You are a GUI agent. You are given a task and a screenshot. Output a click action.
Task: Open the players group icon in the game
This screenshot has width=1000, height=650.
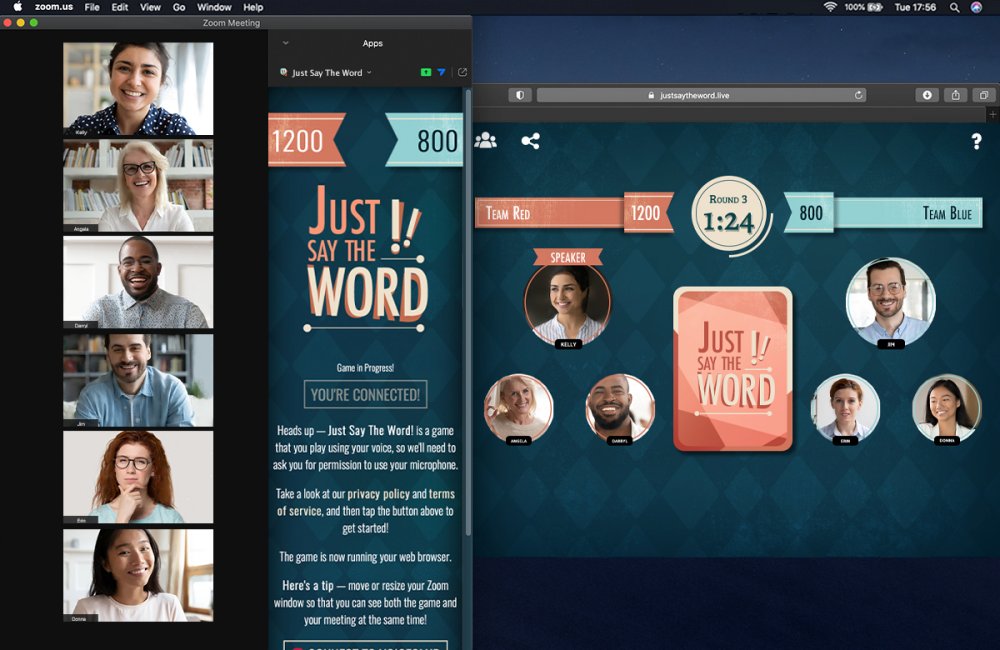(x=485, y=141)
